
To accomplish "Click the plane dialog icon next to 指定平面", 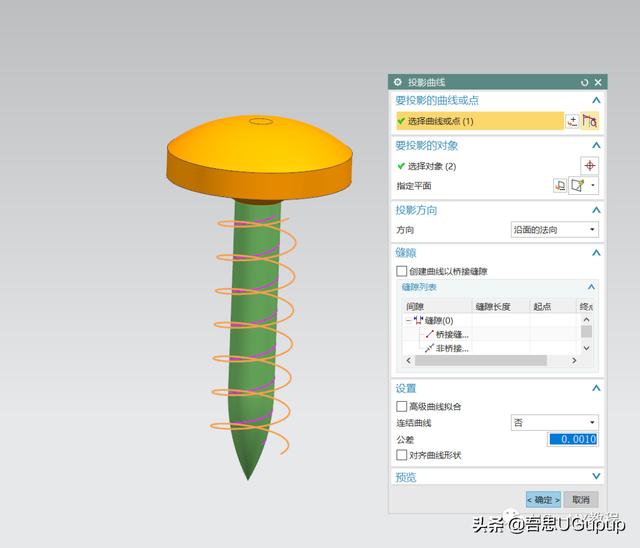I will 560,186.
